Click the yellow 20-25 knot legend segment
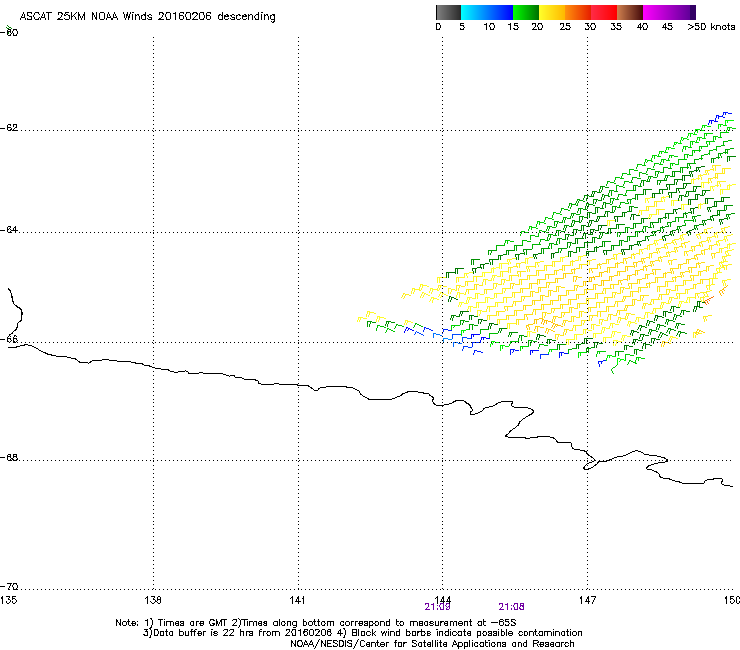The height and width of the screenshot is (650, 740). (552, 12)
